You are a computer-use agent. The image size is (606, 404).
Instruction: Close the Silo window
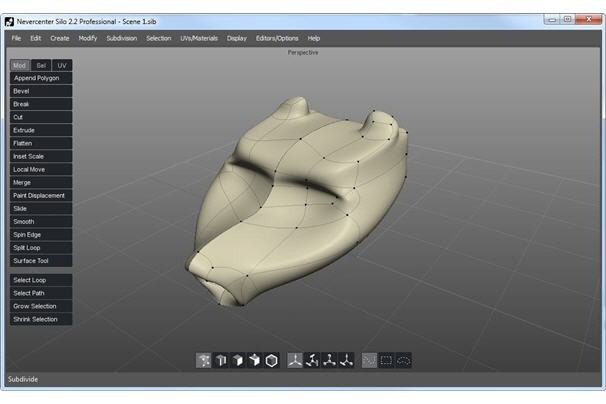(x=589, y=19)
